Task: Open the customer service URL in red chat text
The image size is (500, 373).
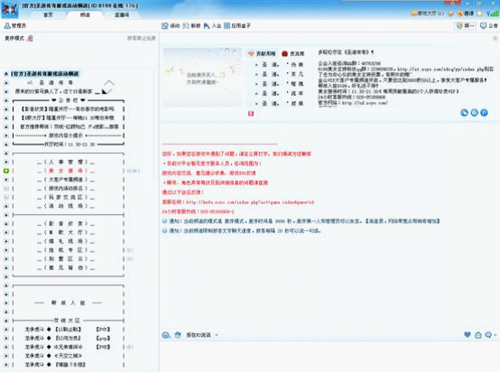Action: 250,202
